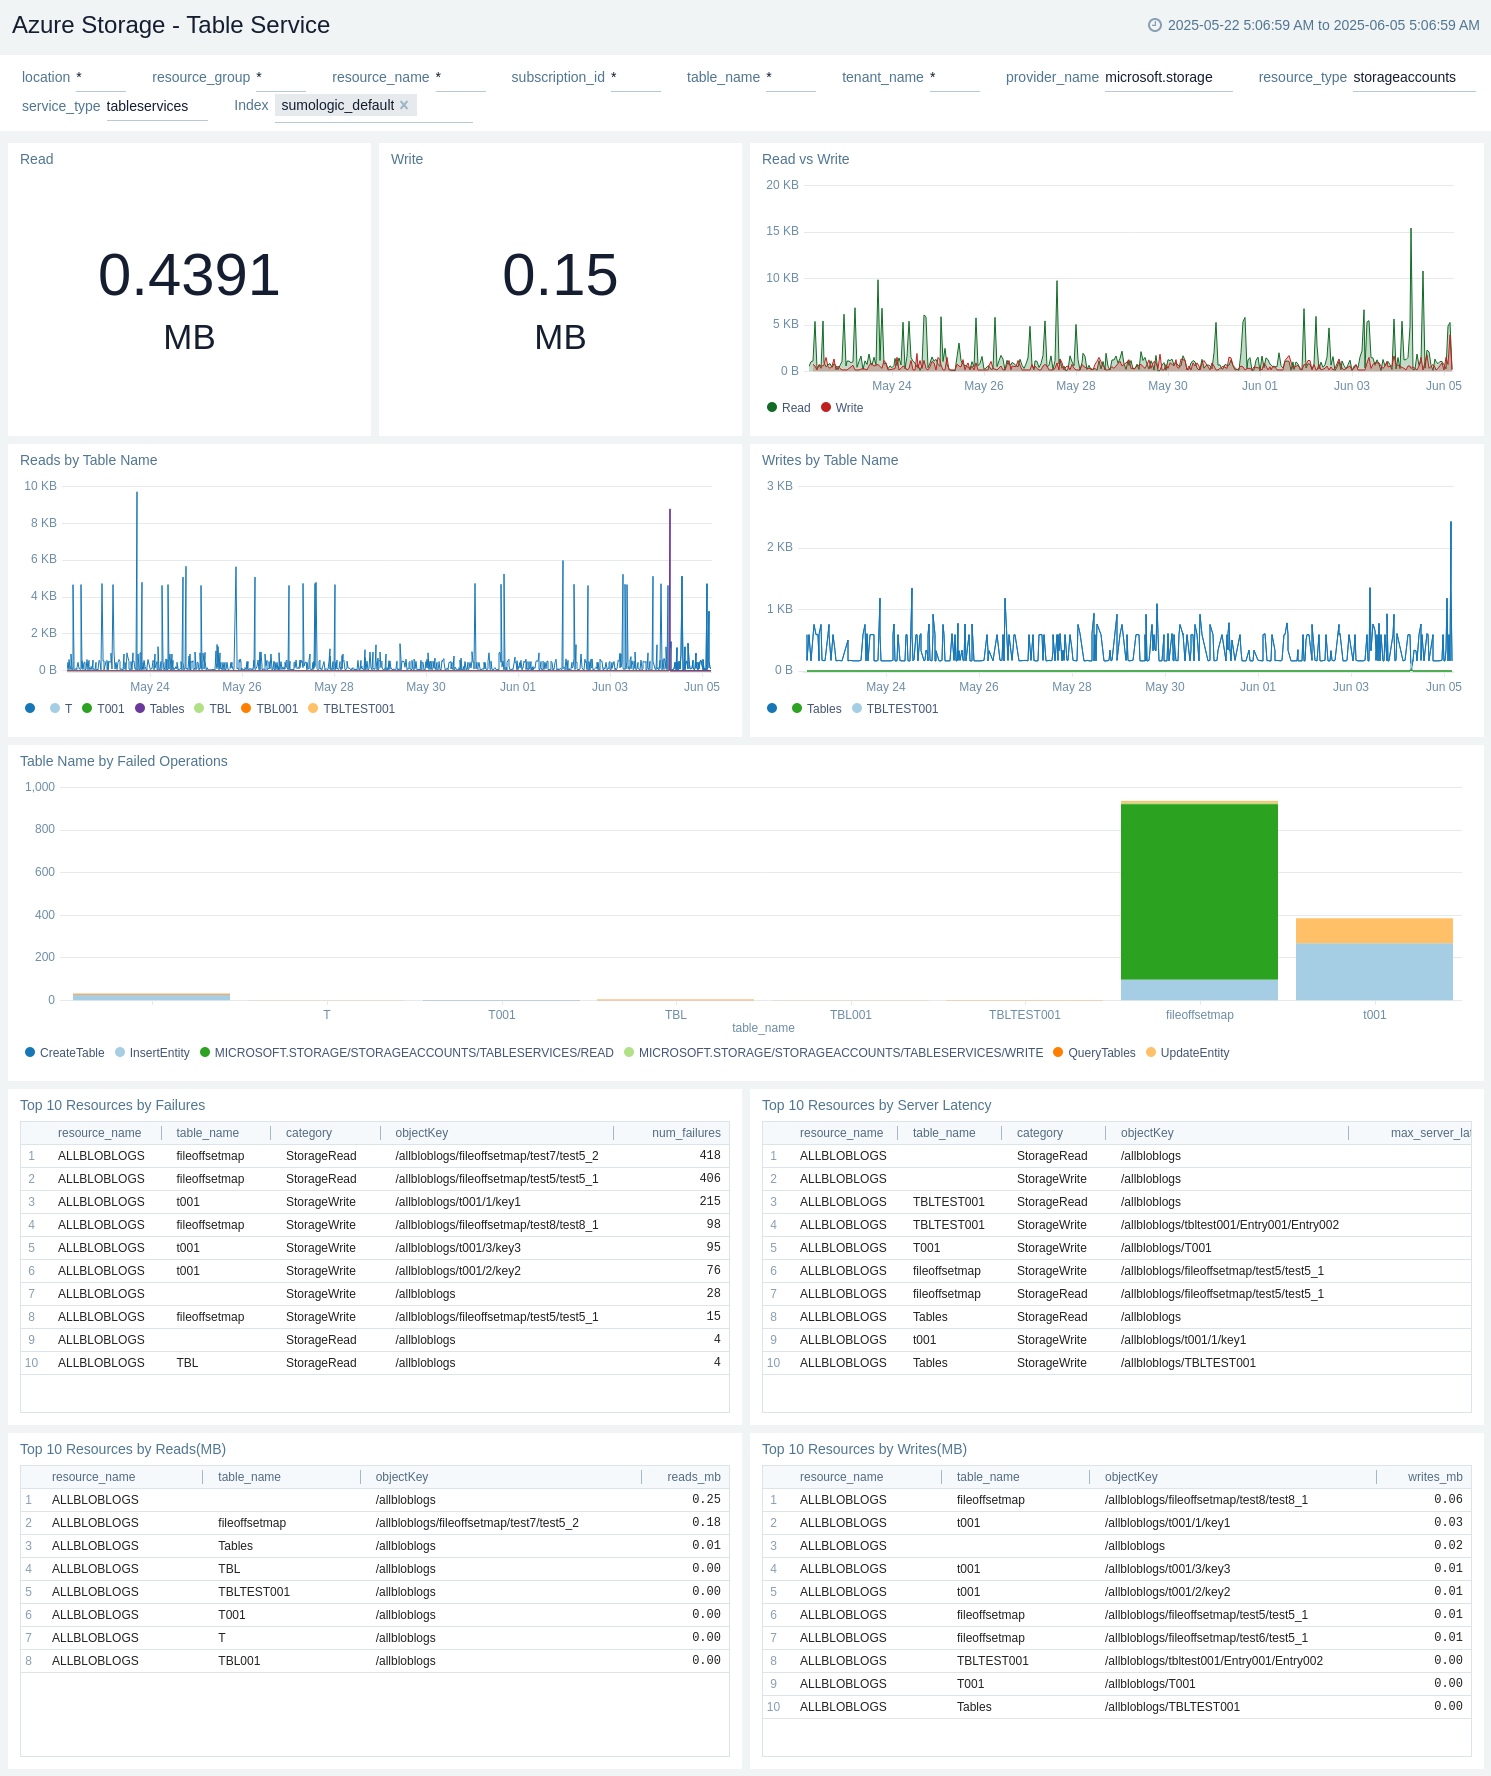Click the 0.15 MB write value

(x=560, y=300)
